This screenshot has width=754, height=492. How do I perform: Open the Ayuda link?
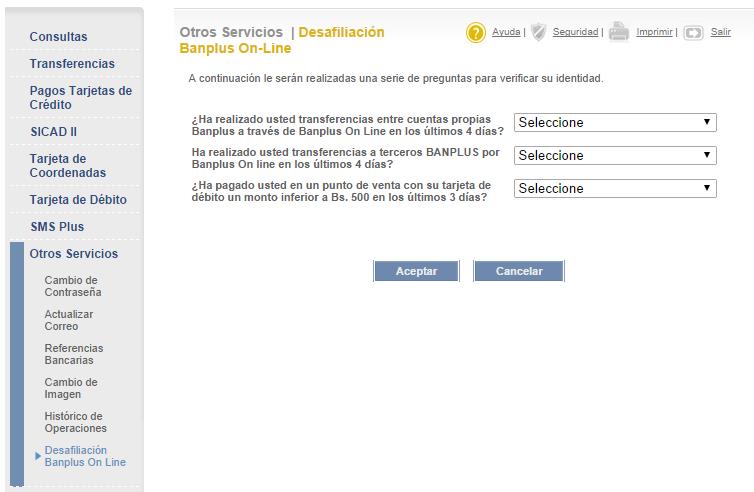coord(506,32)
